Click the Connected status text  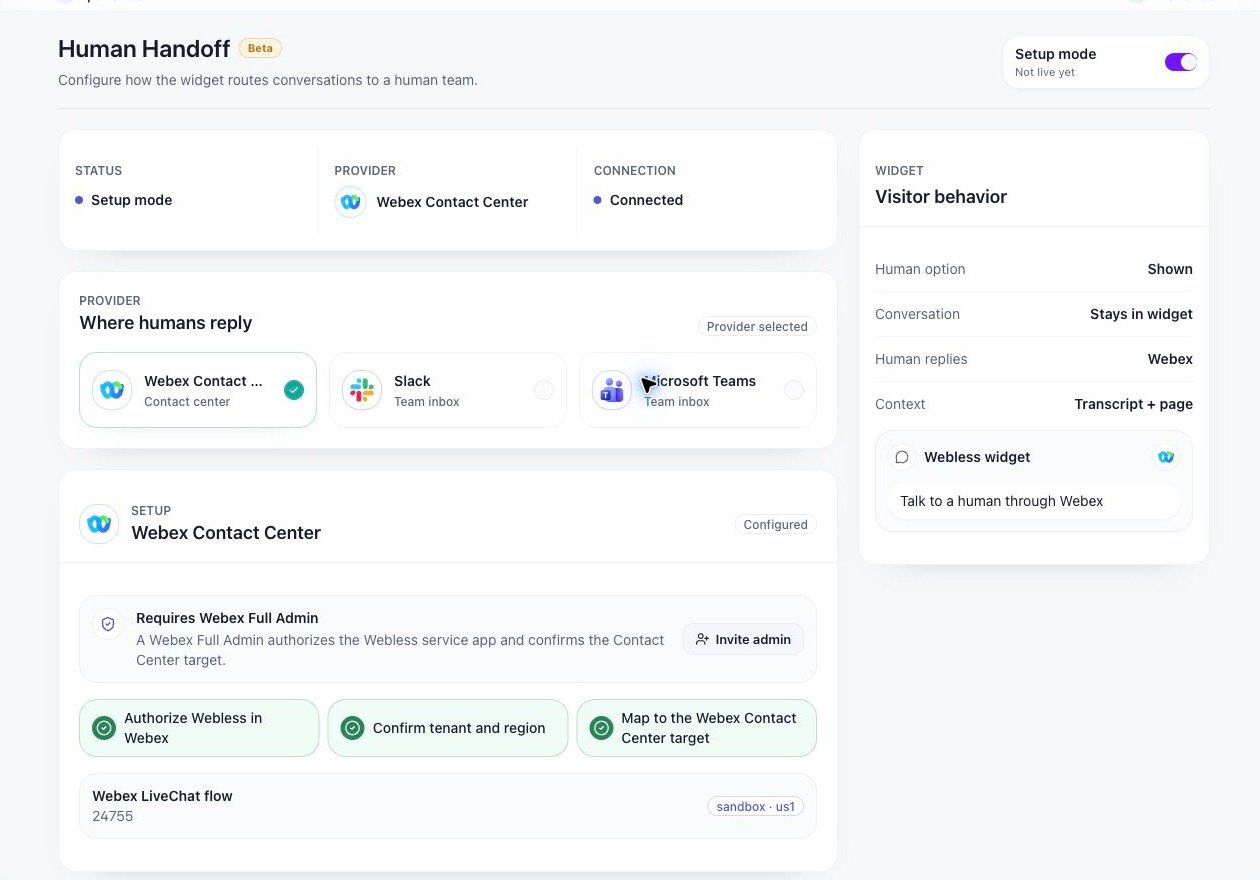point(646,200)
